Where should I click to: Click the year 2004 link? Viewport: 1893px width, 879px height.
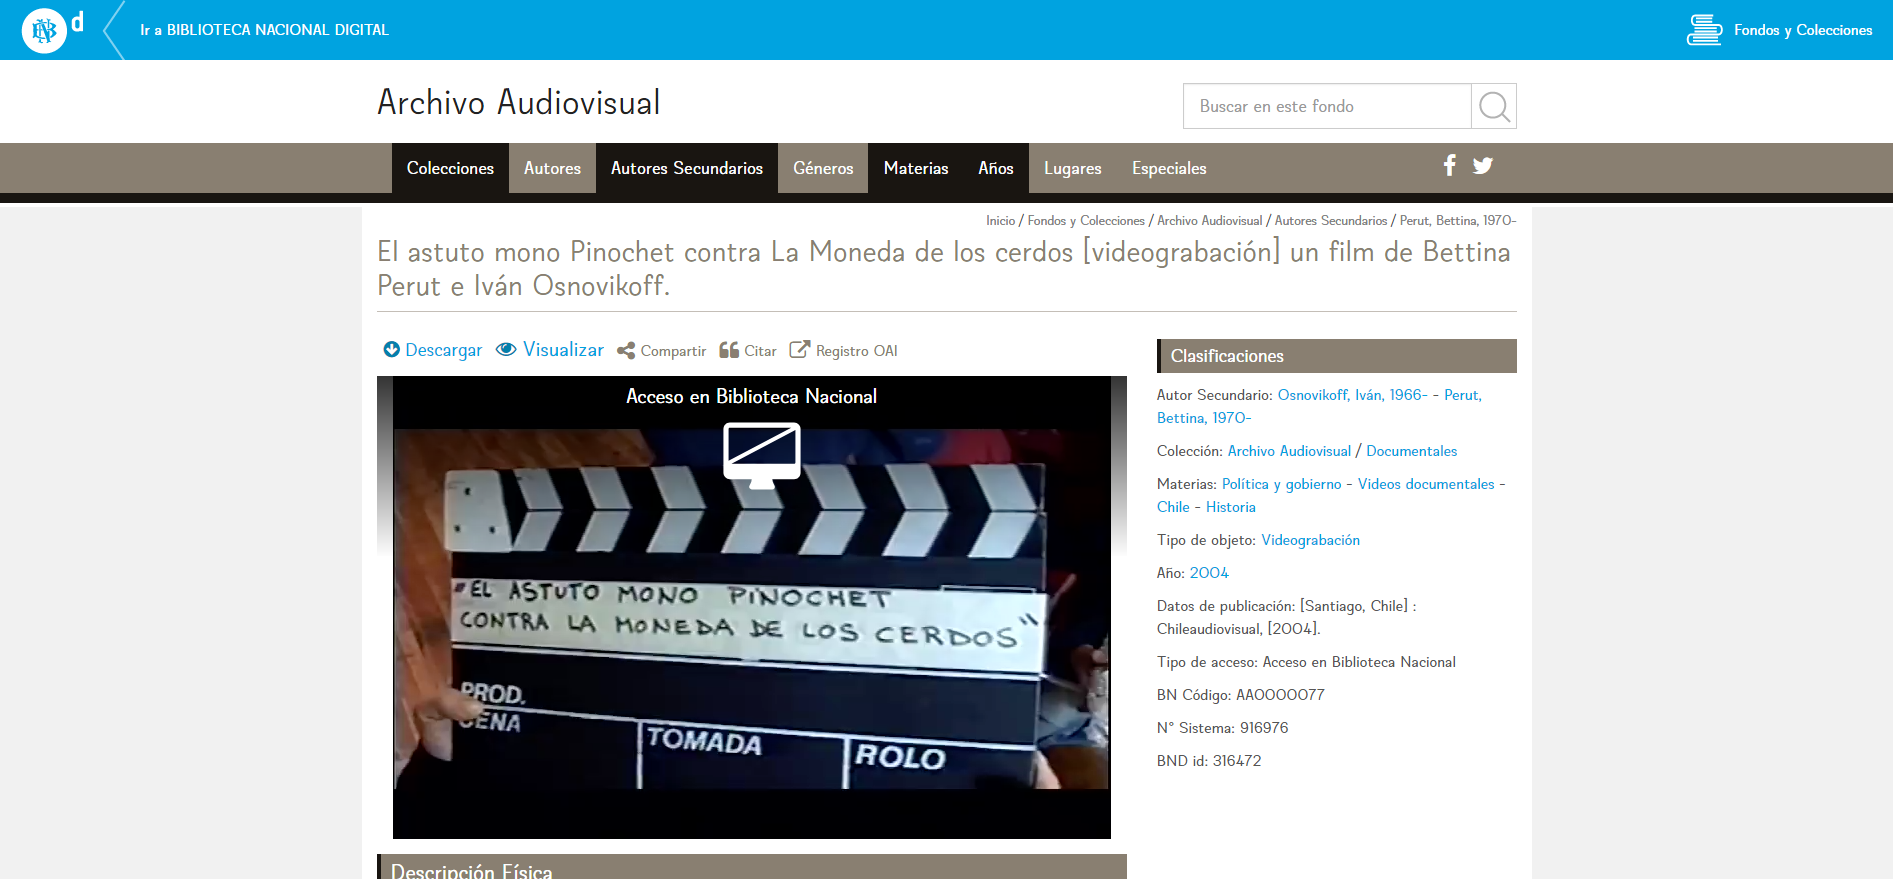tap(1209, 573)
